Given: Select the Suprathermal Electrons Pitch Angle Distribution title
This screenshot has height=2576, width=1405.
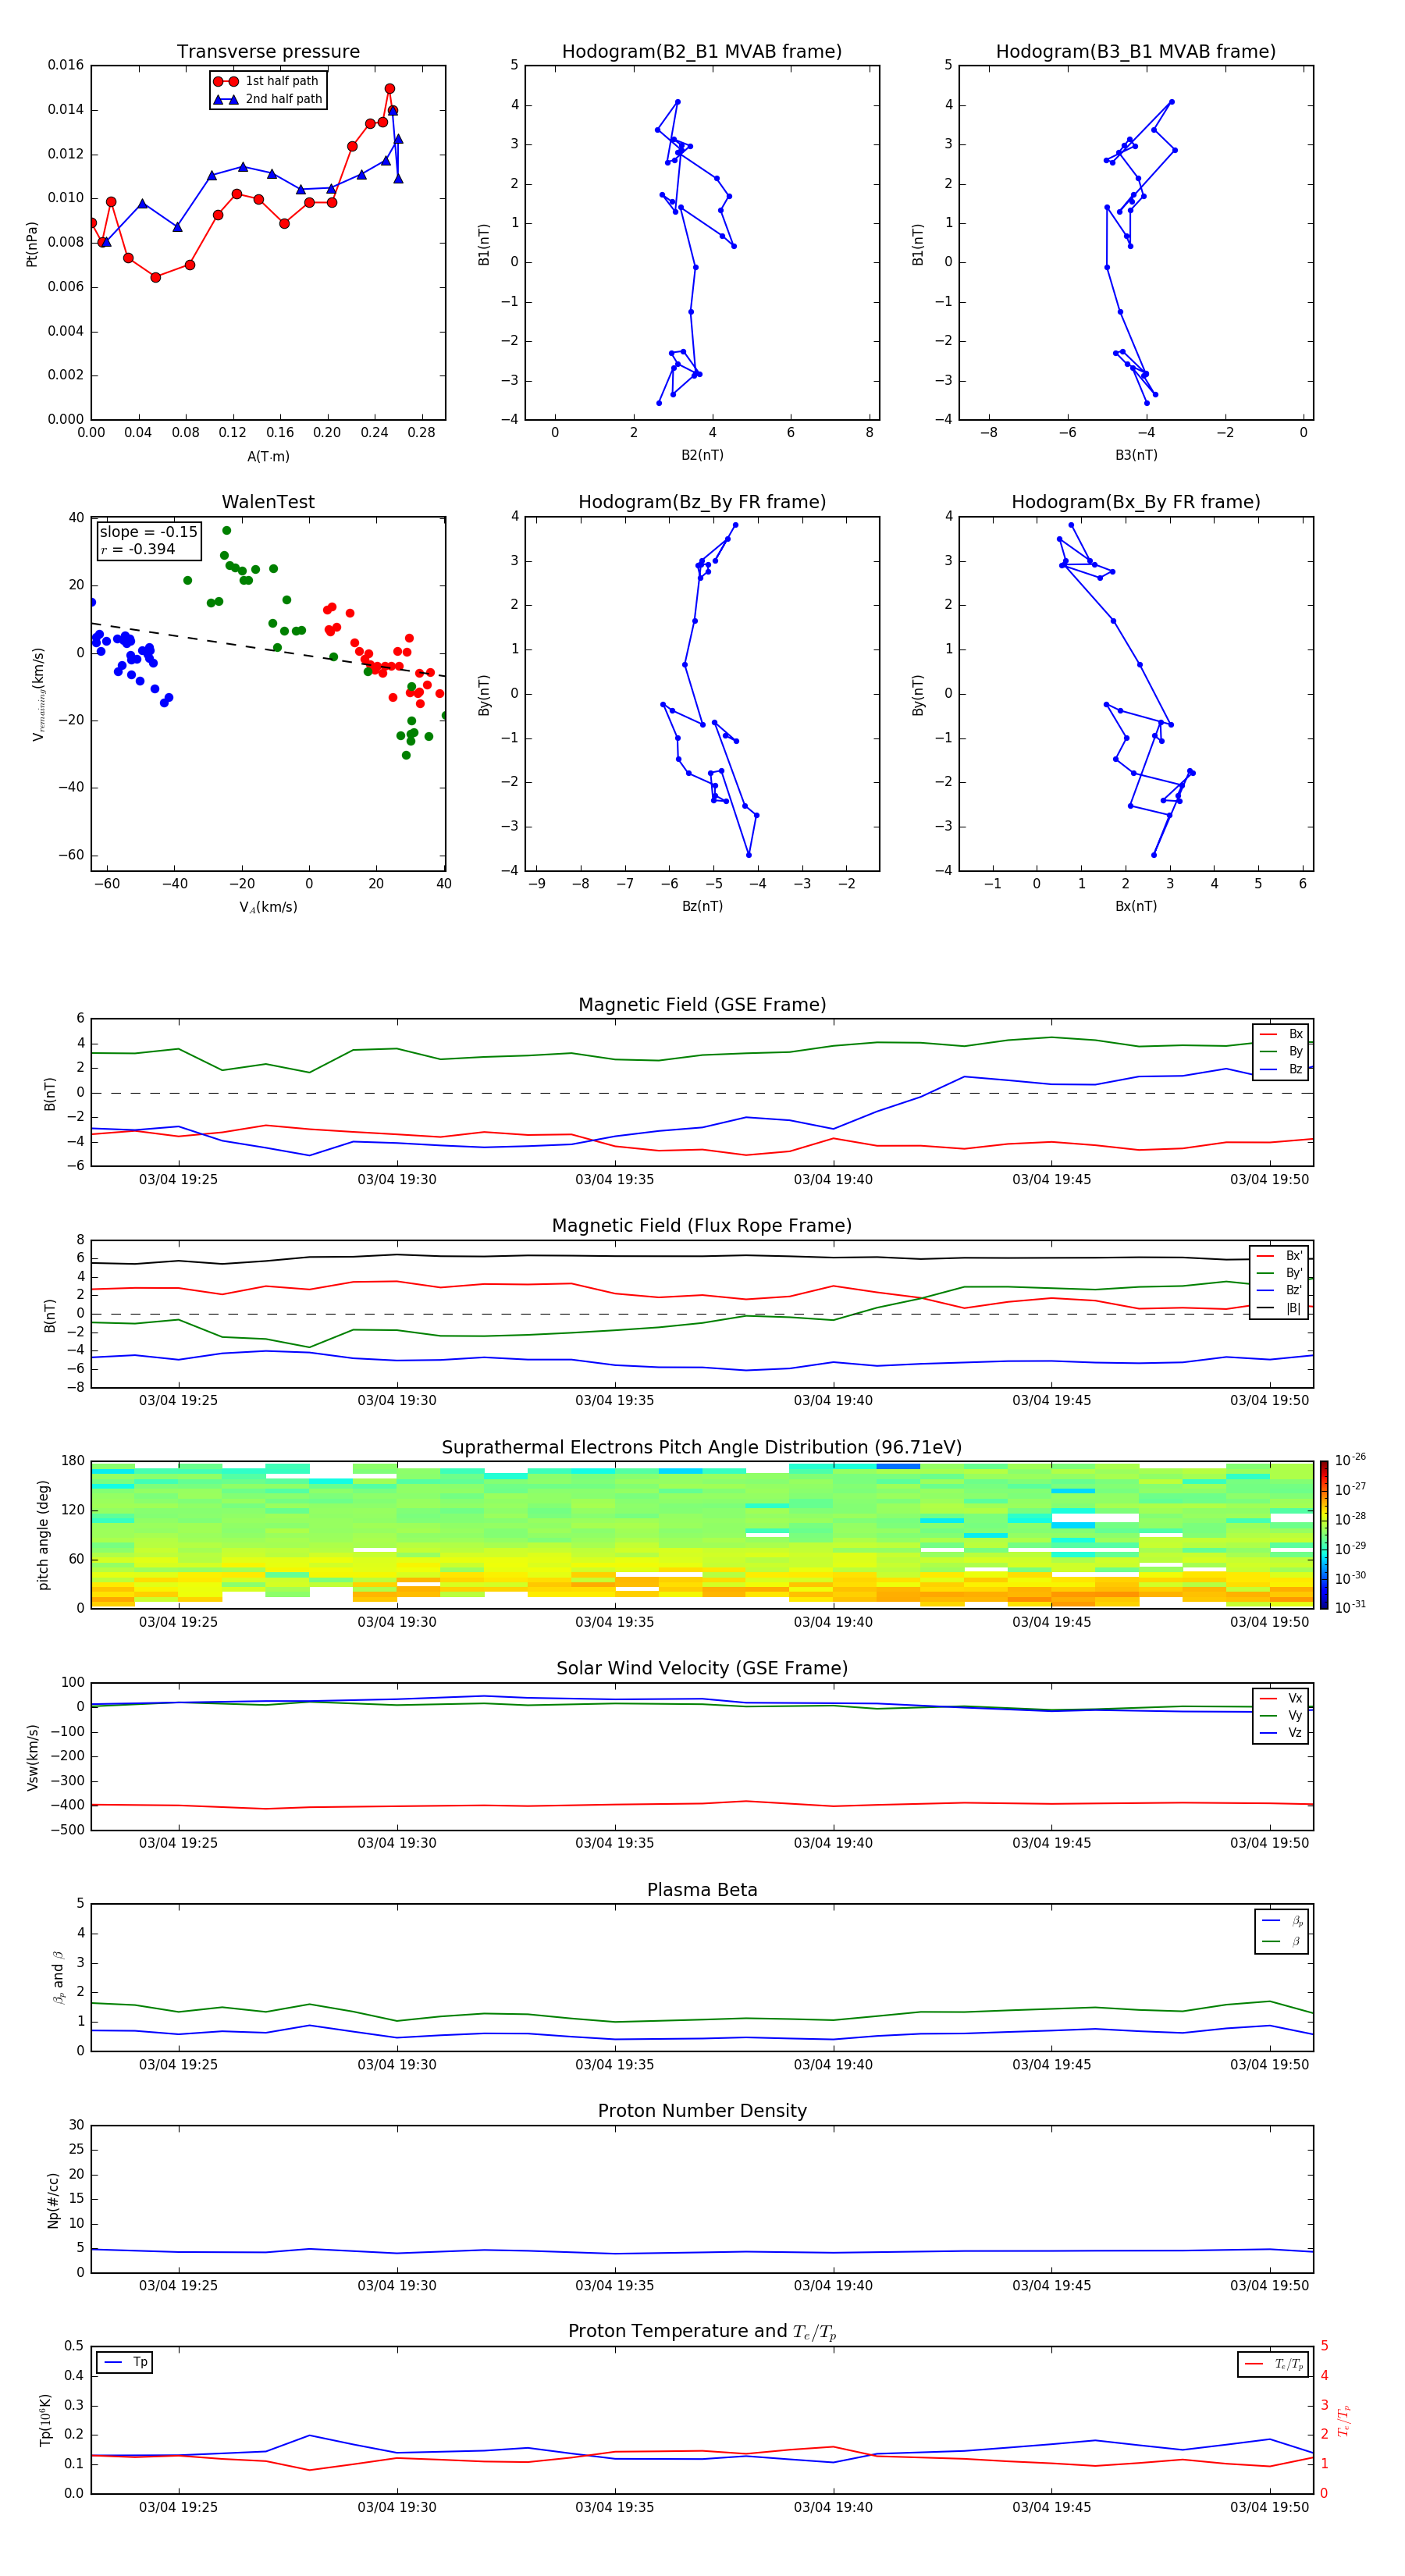Looking at the screenshot, I should [702, 1448].
